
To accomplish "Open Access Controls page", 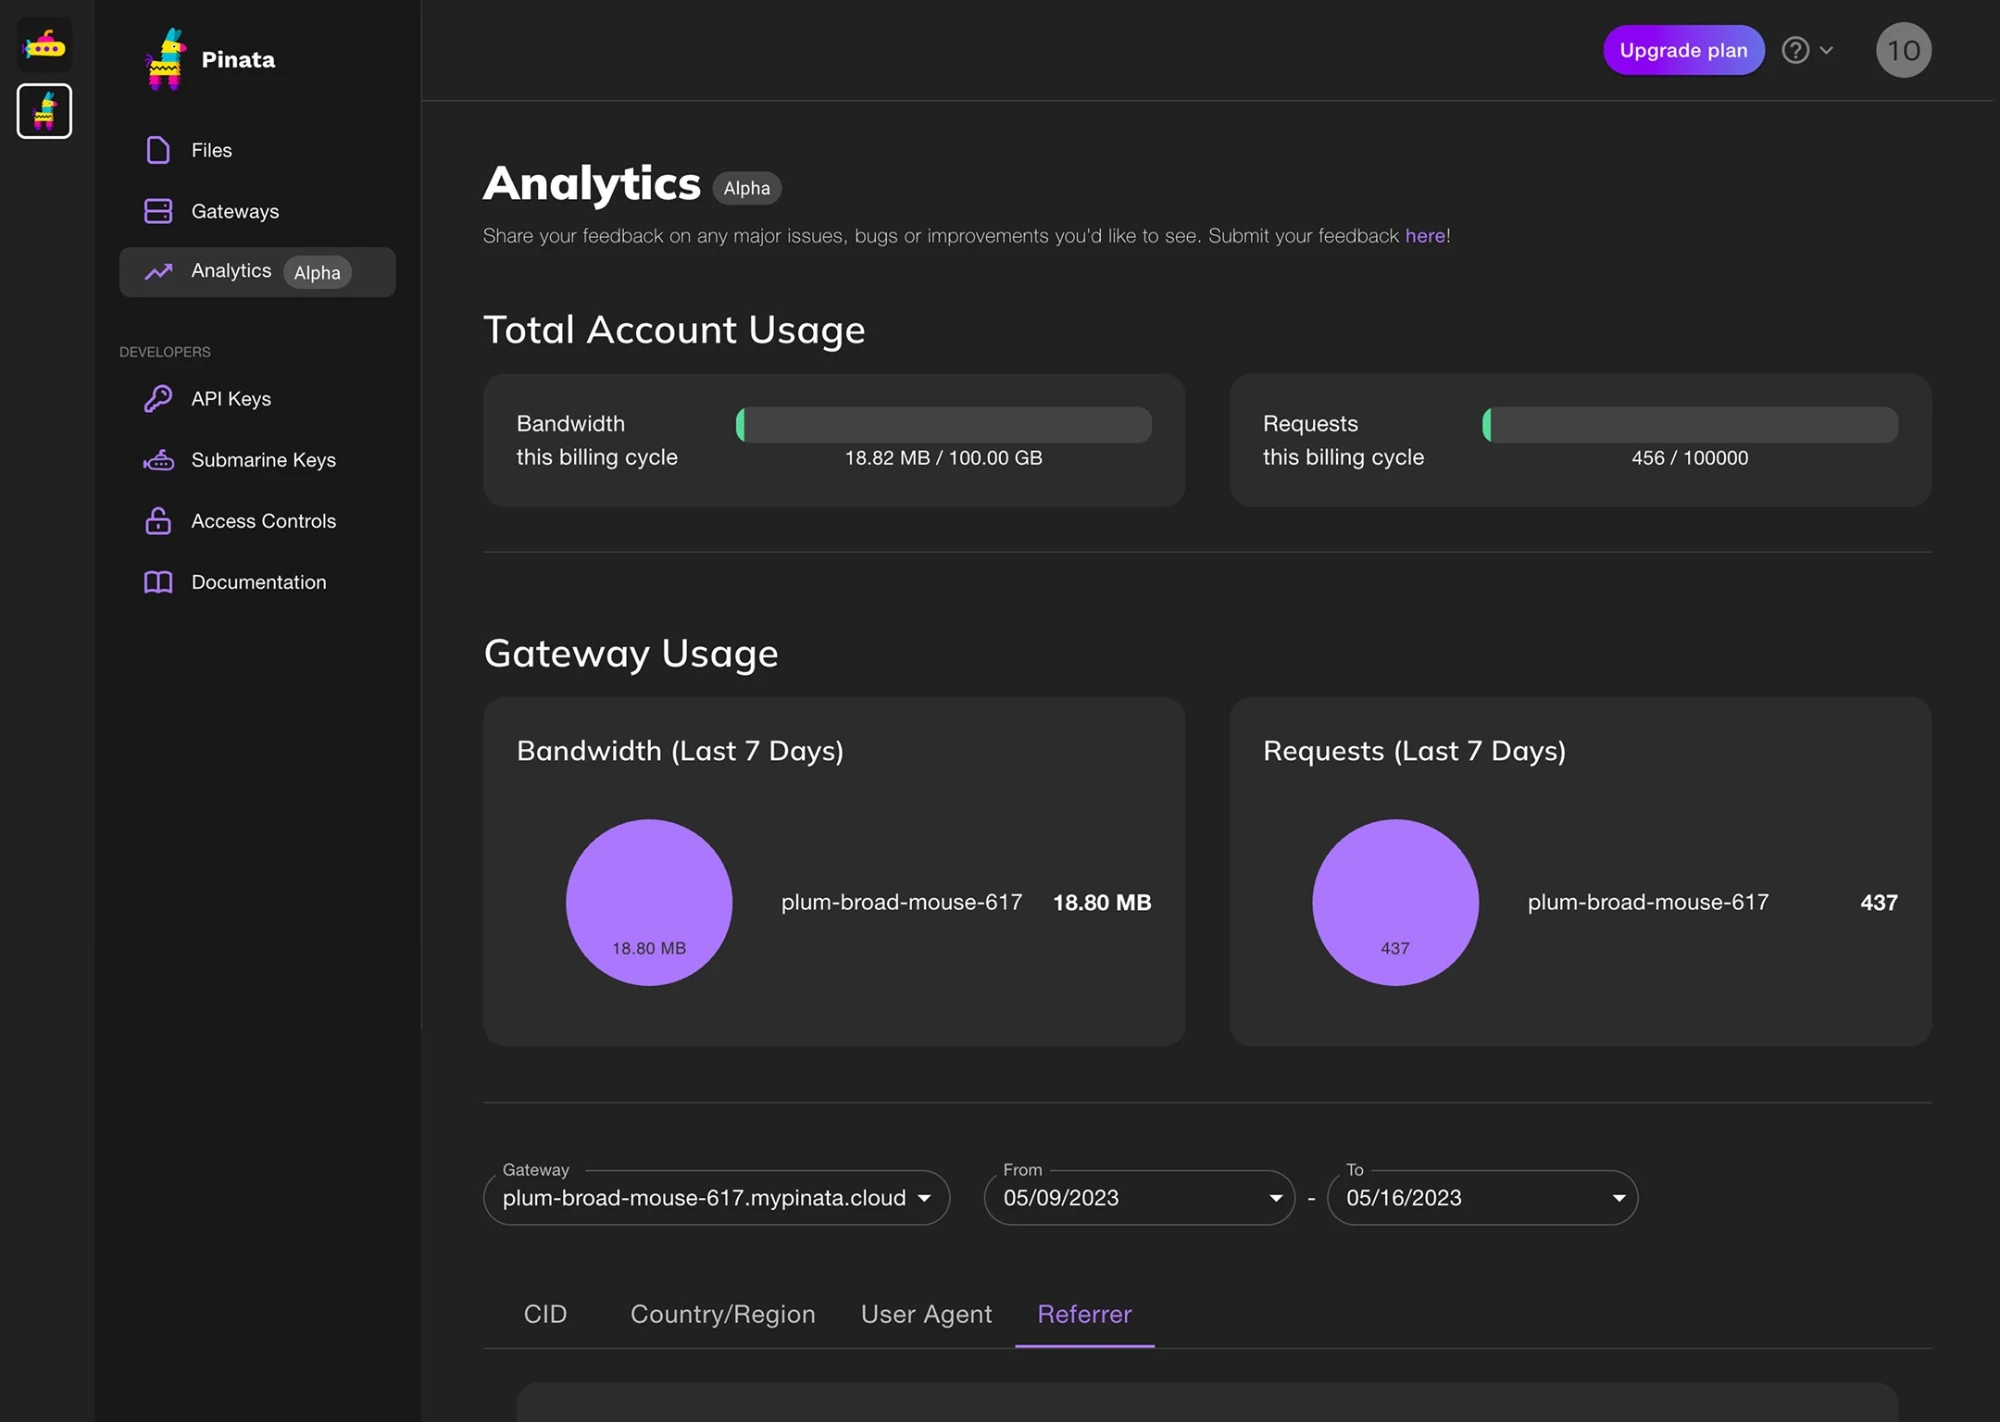I will coord(257,521).
